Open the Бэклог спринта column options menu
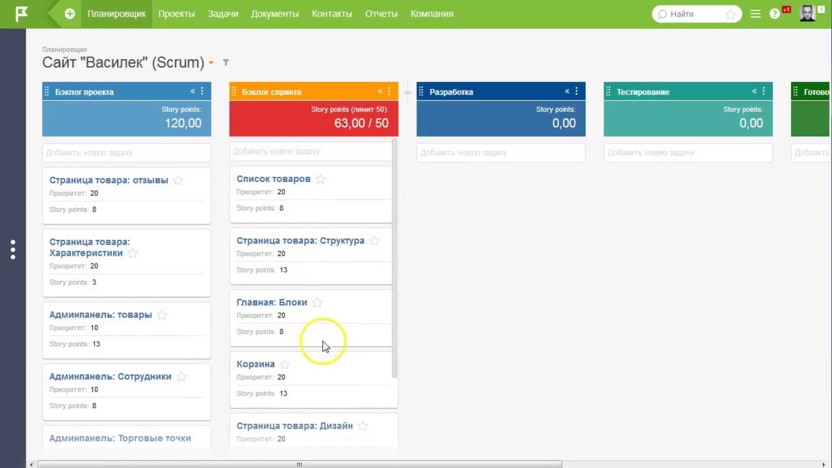The width and height of the screenshot is (832, 468). click(x=389, y=91)
